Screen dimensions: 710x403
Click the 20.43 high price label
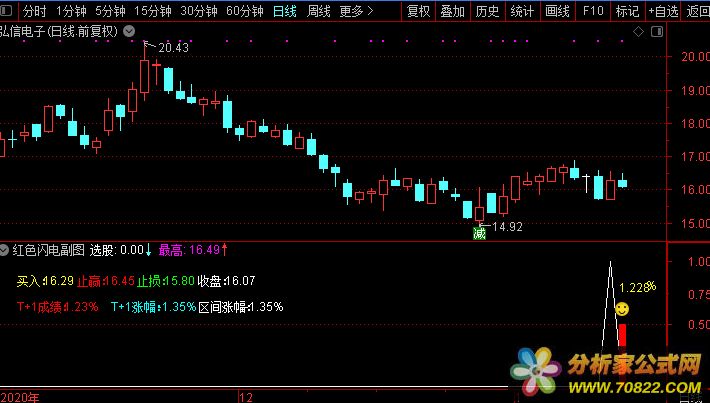point(173,48)
